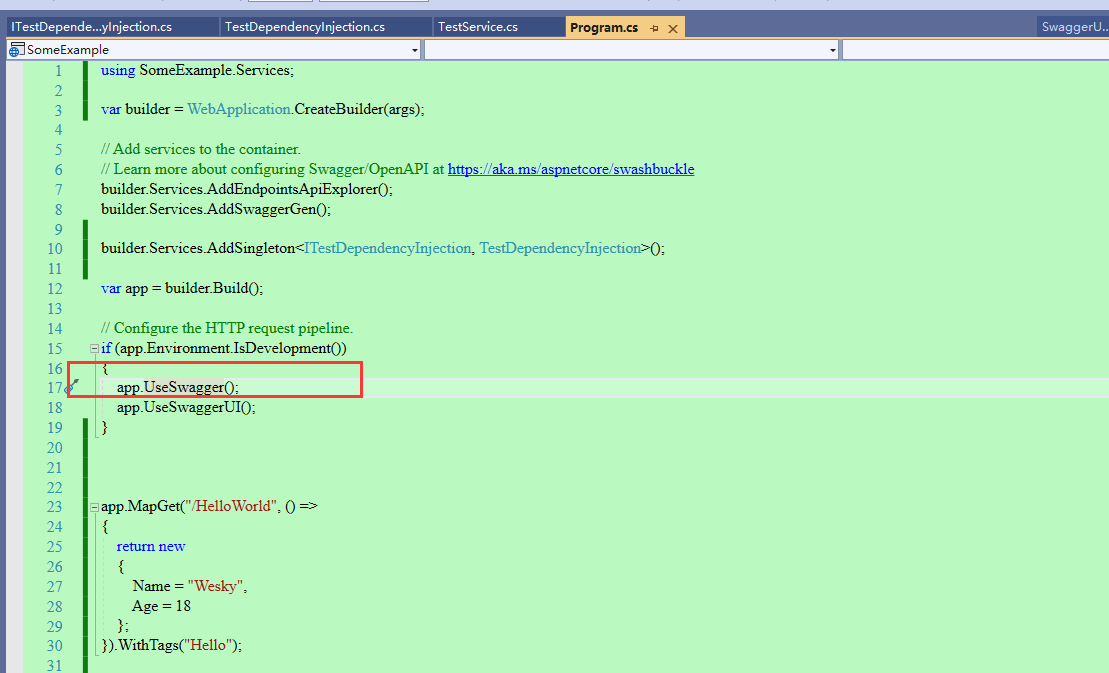Click line number 10 in the margin
Image resolution: width=1109 pixels, height=673 pixels.
click(x=54, y=249)
